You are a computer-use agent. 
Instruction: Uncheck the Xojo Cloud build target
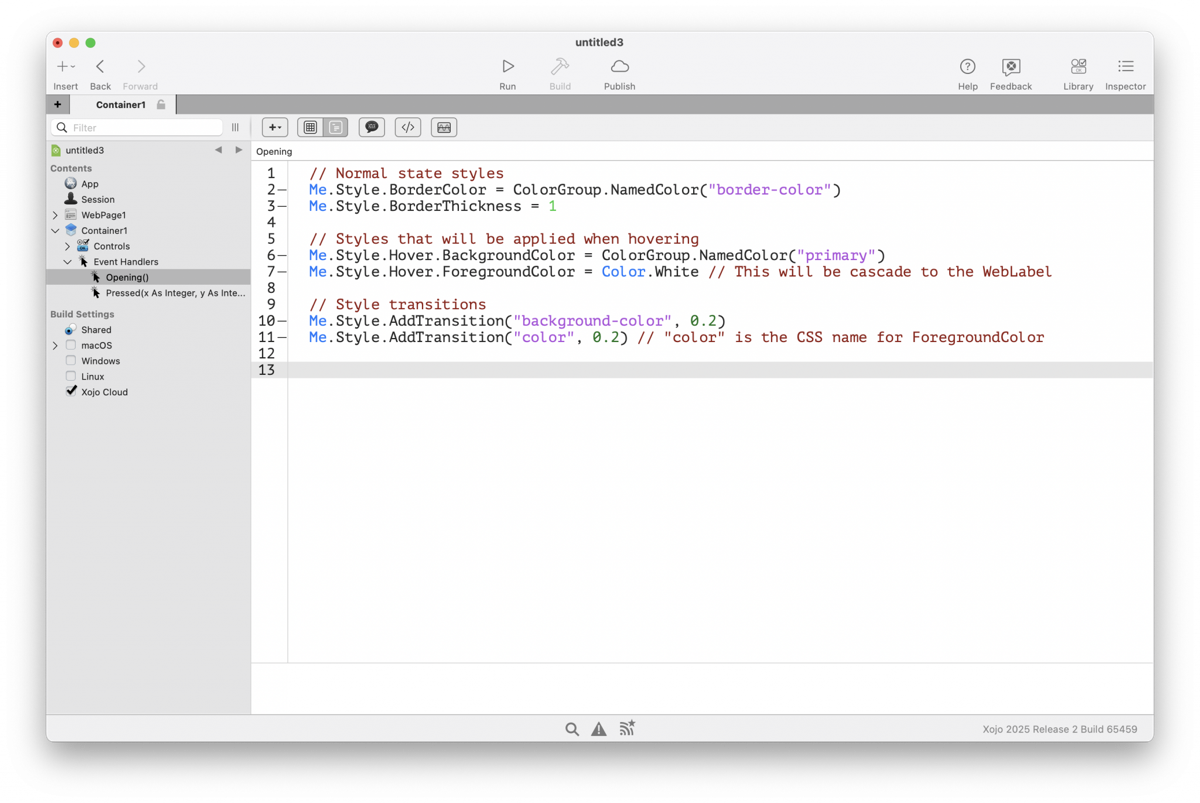pos(71,392)
